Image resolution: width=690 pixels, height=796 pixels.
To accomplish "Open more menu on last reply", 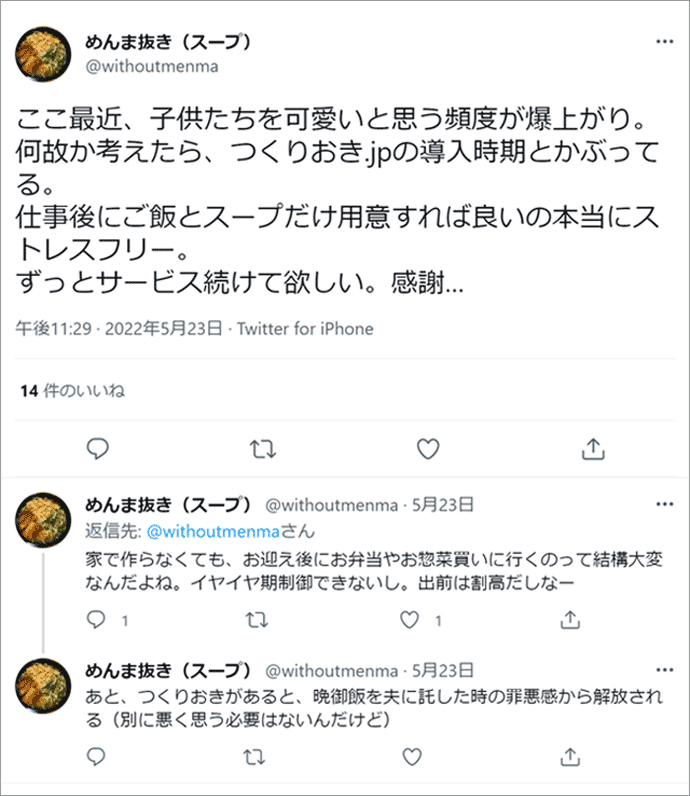I will [x=662, y=670].
